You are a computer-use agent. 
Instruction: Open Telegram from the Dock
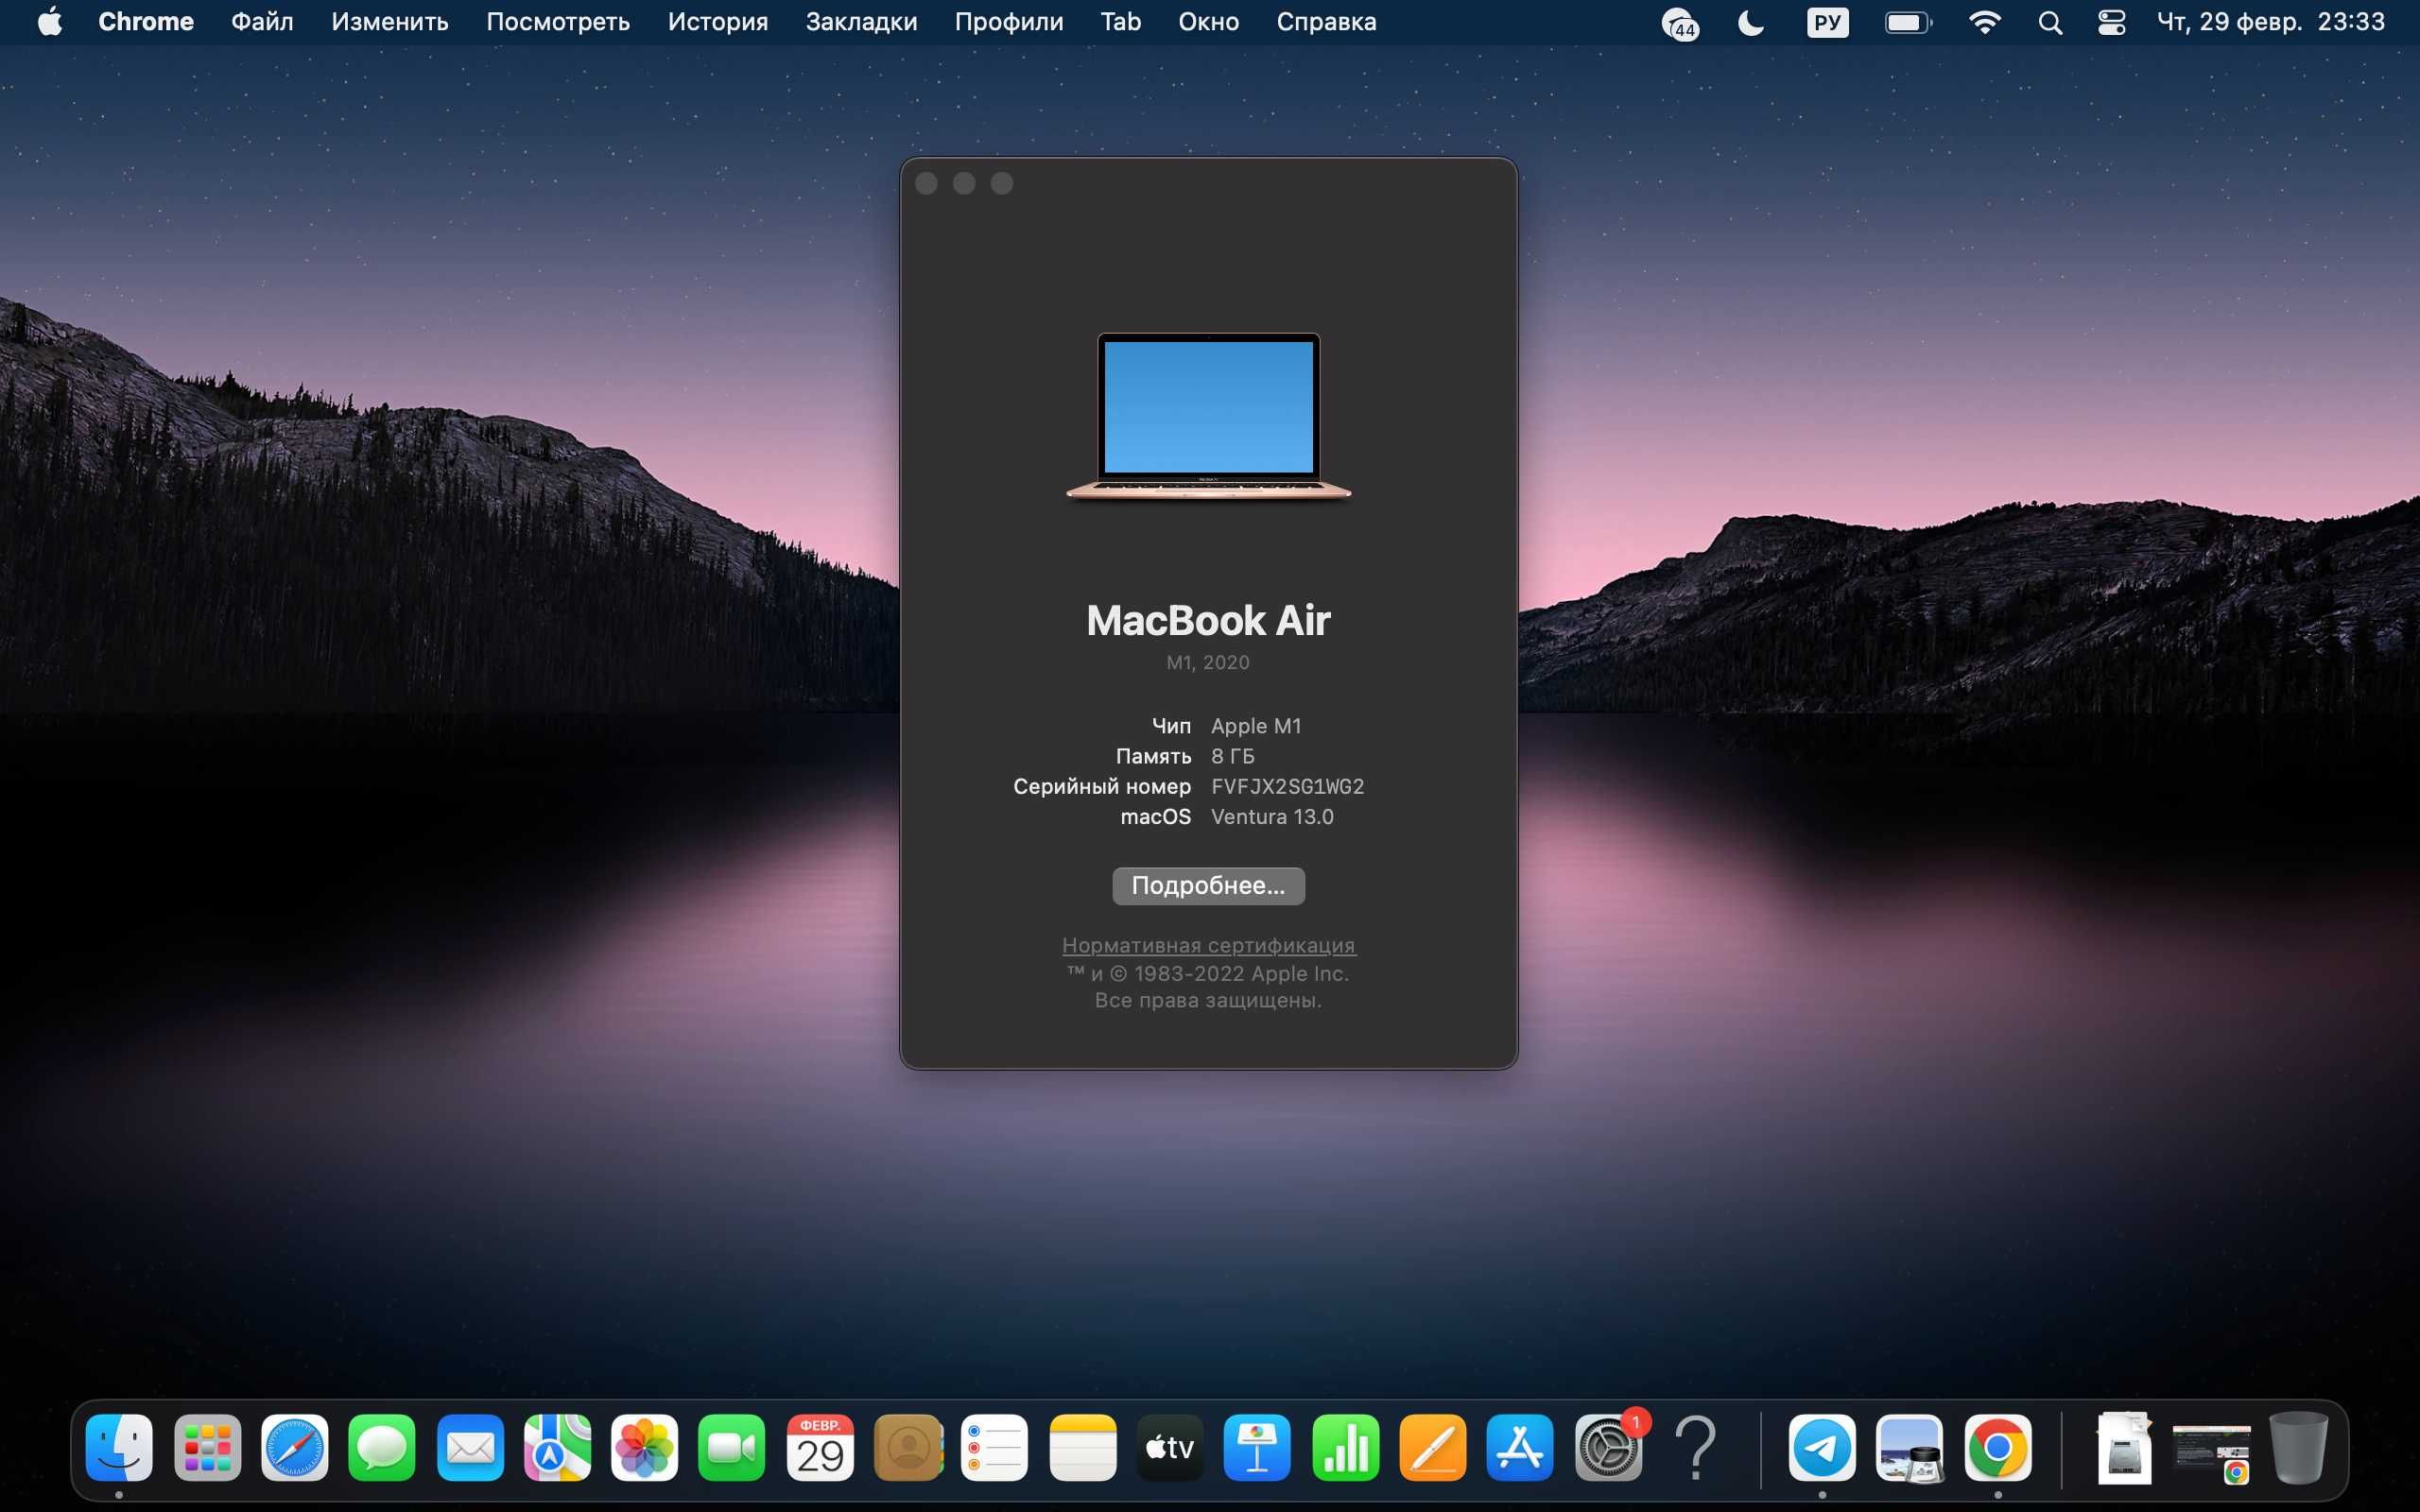pyautogui.click(x=1822, y=1447)
